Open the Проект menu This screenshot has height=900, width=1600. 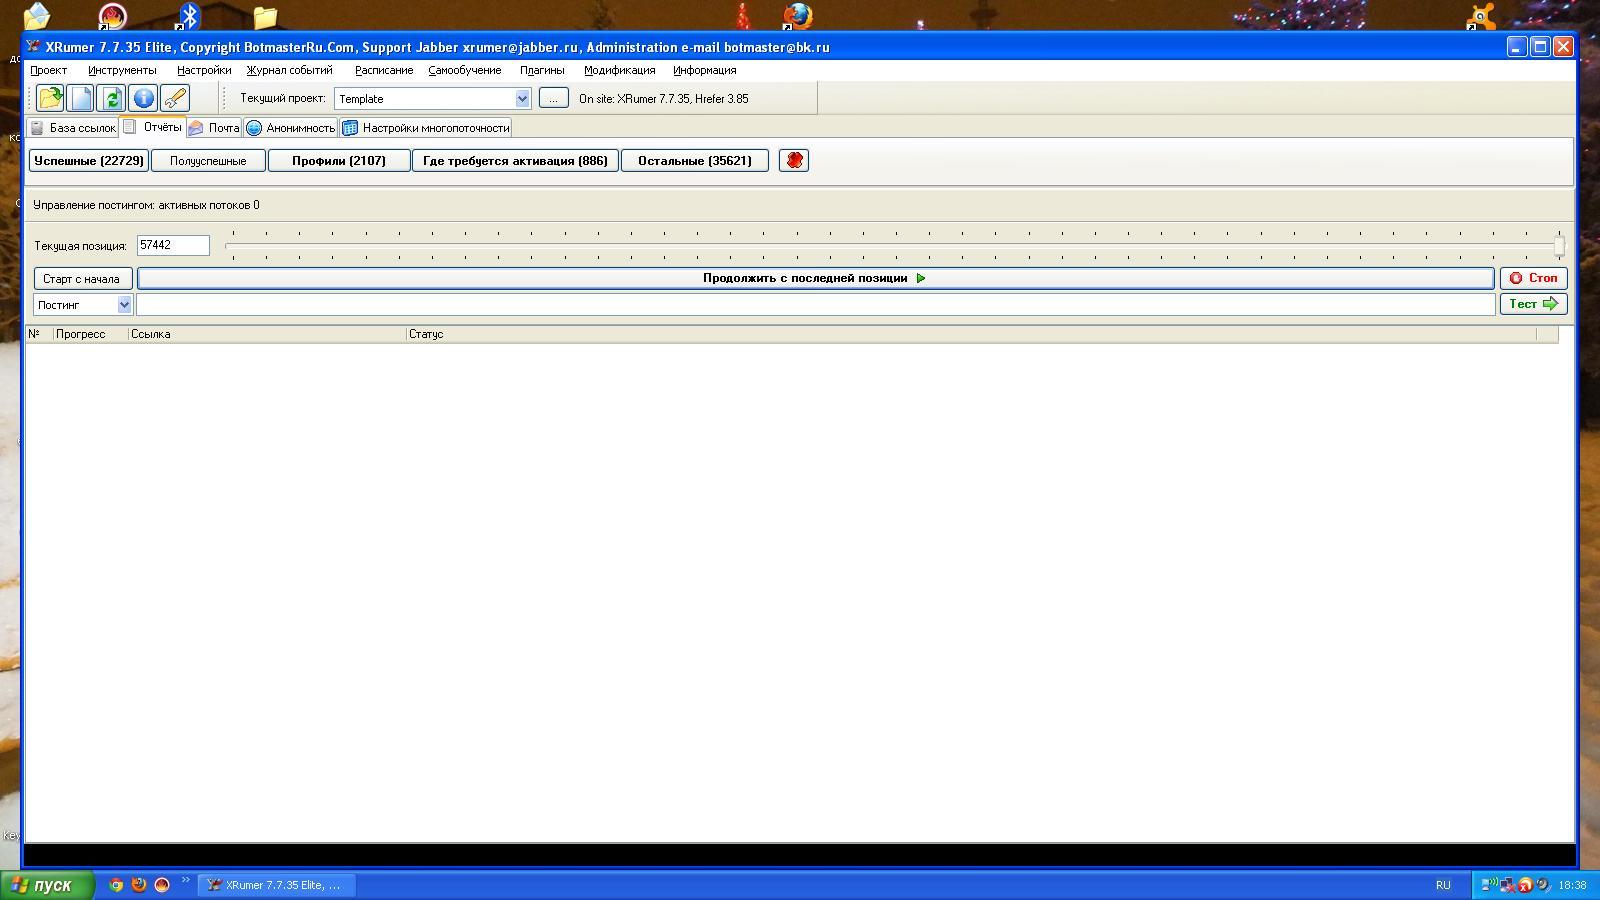[x=48, y=70]
